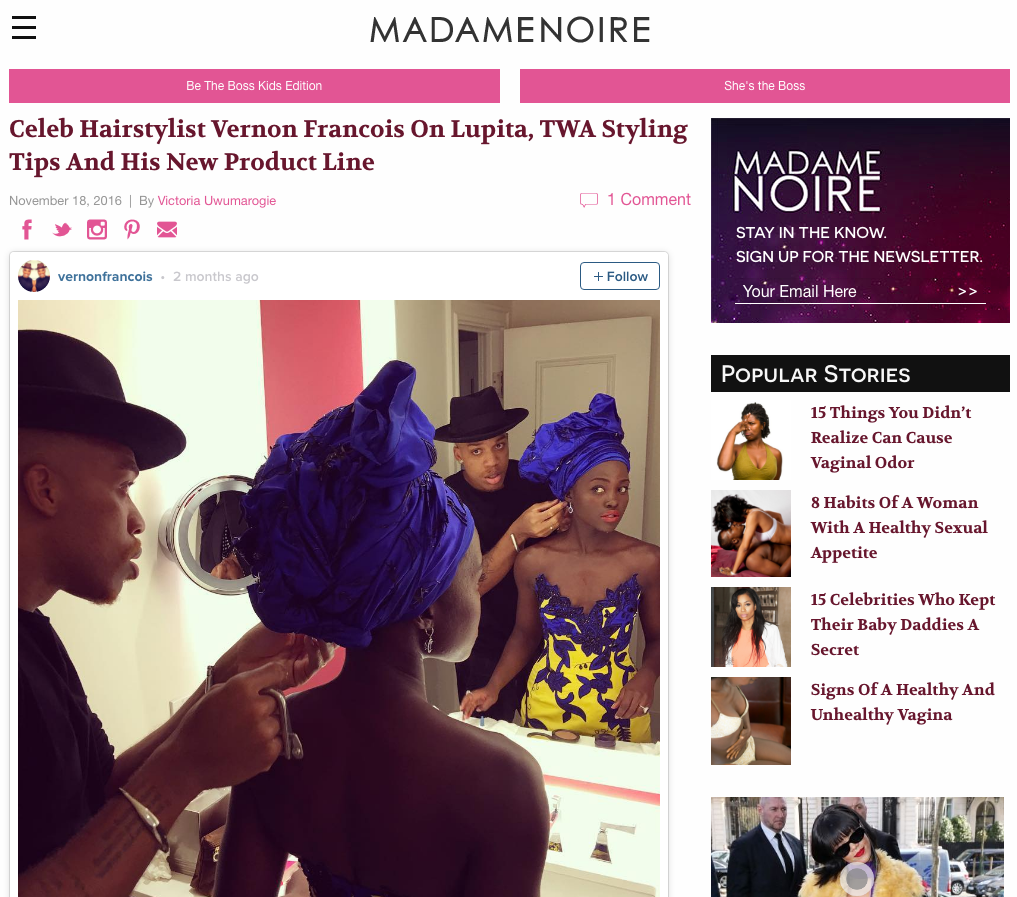Image resolution: width=1017 pixels, height=897 pixels.
Task: Open vernonfrancois username link
Action: [x=105, y=276]
